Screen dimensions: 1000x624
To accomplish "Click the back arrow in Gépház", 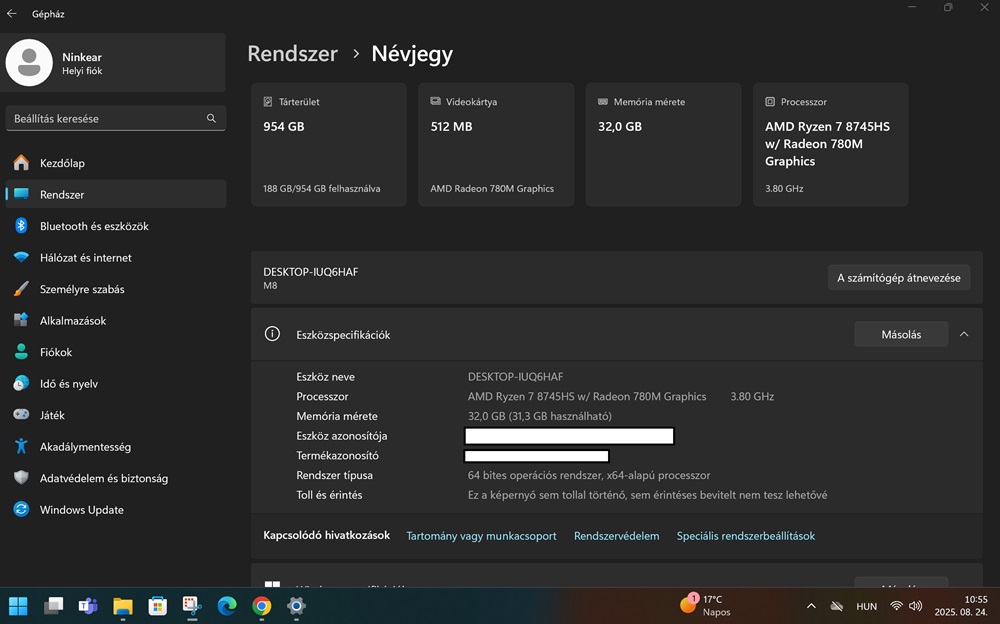I will click(12, 14).
